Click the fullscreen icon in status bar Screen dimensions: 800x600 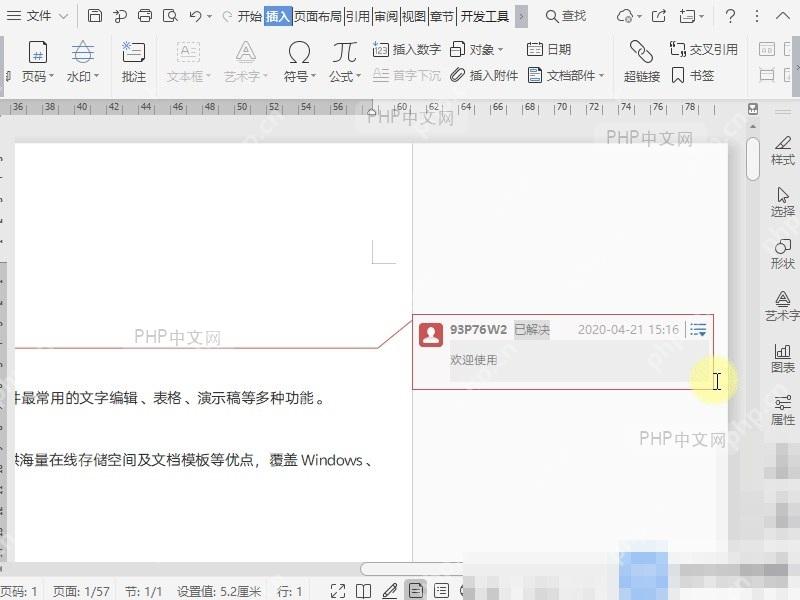[338, 591]
